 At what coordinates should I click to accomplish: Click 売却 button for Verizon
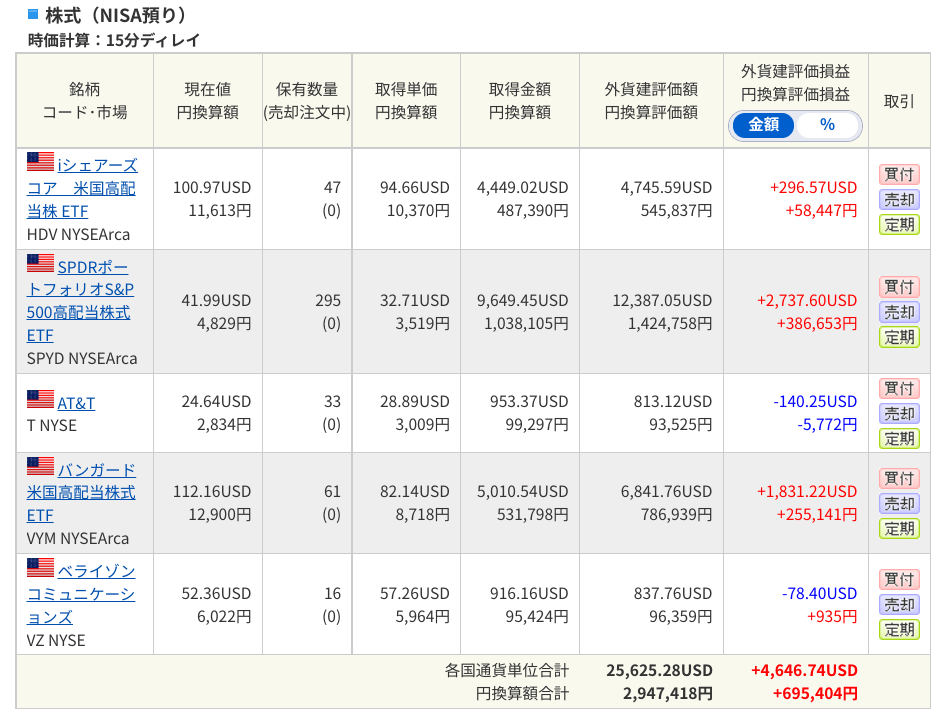pyautogui.click(x=899, y=605)
